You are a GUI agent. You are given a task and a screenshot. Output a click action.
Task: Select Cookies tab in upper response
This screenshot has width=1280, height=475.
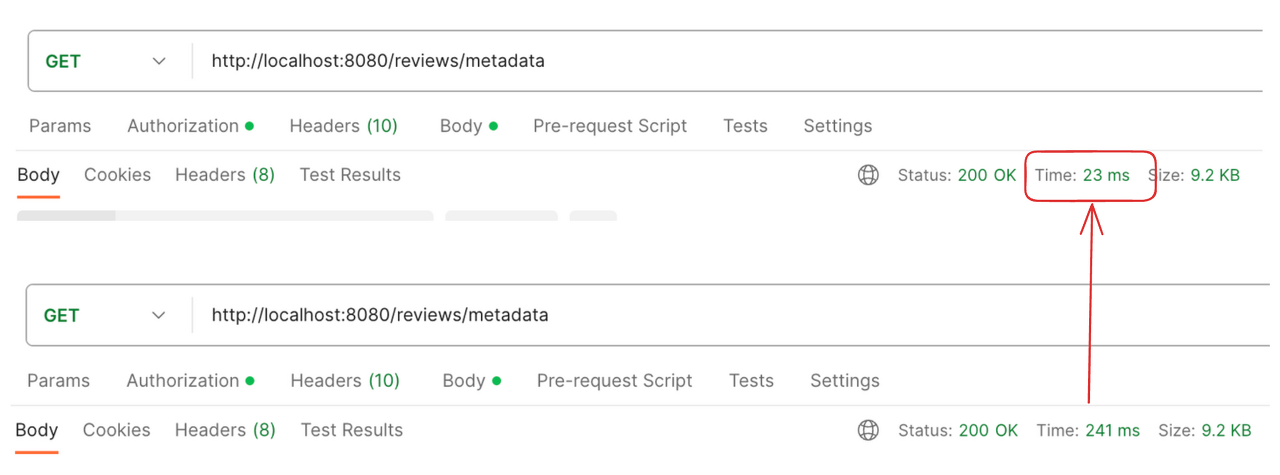pyautogui.click(x=117, y=175)
